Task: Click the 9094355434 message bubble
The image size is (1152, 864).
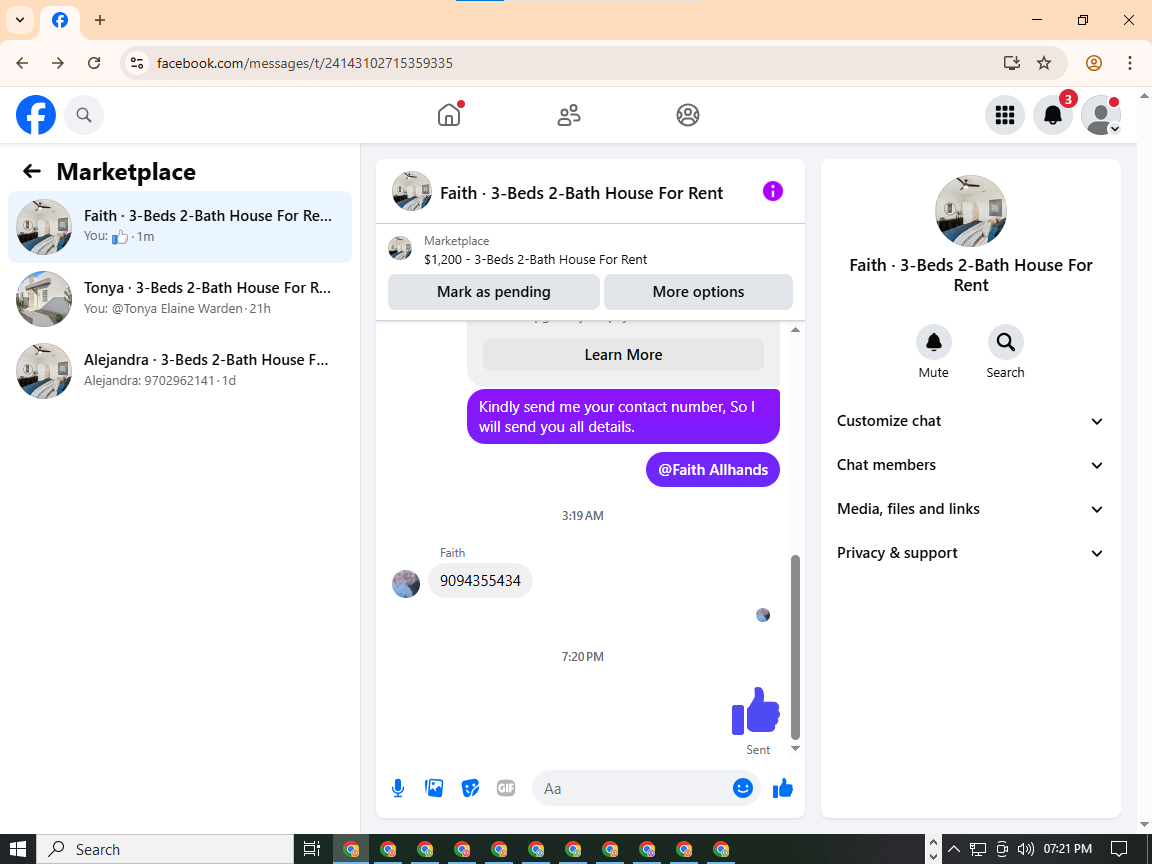Action: click(x=480, y=580)
